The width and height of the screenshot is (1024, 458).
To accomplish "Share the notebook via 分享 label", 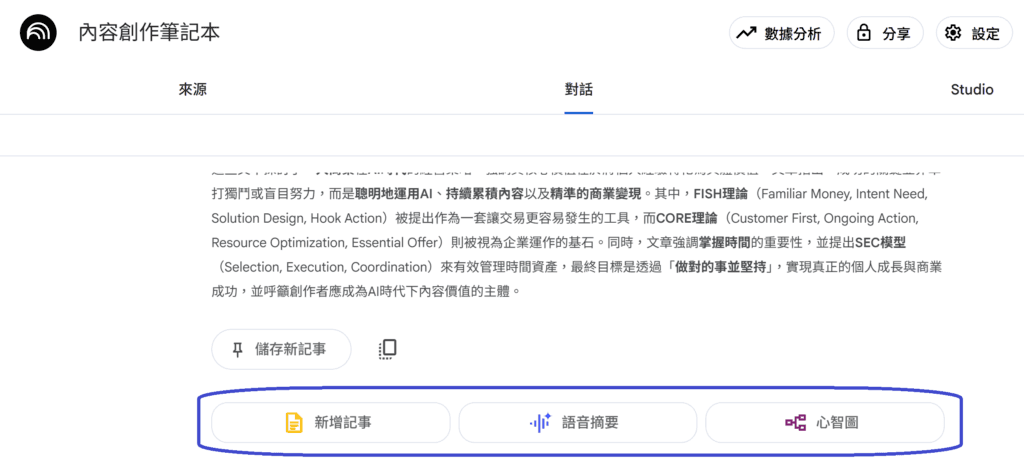I will point(896,33).
